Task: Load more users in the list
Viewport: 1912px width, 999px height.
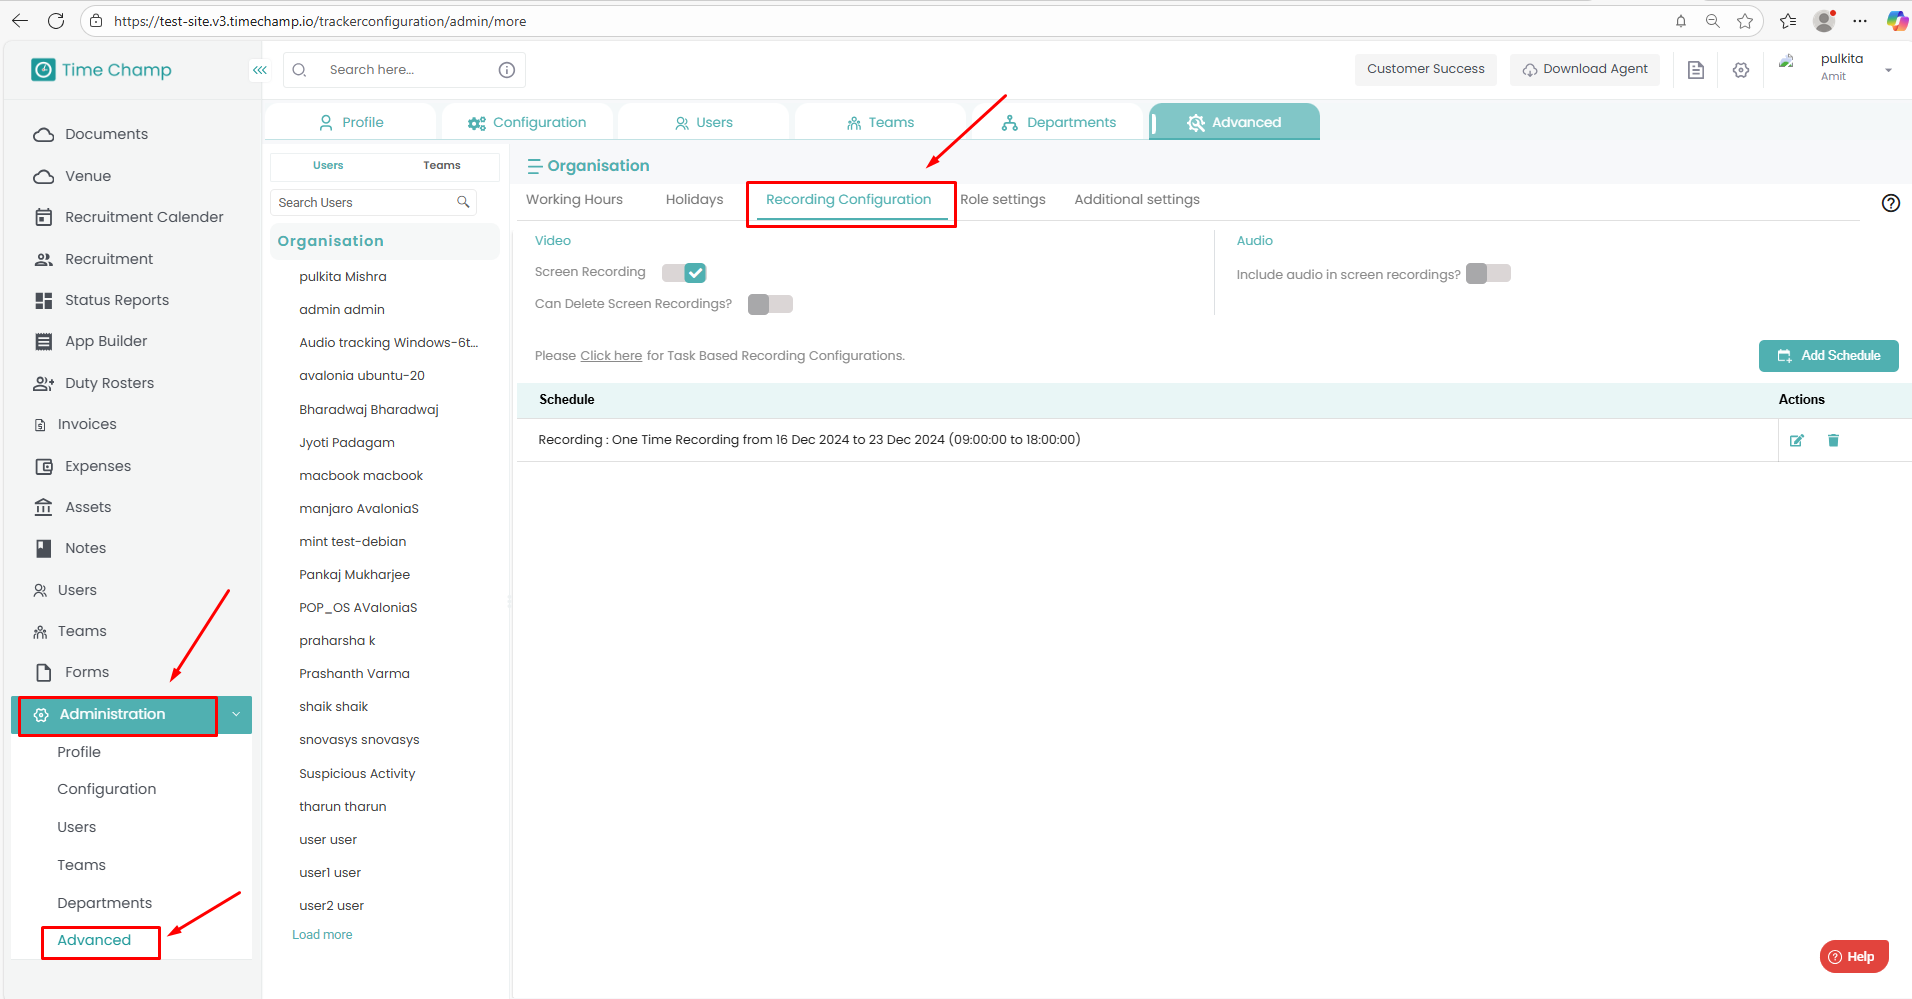Action: [322, 935]
